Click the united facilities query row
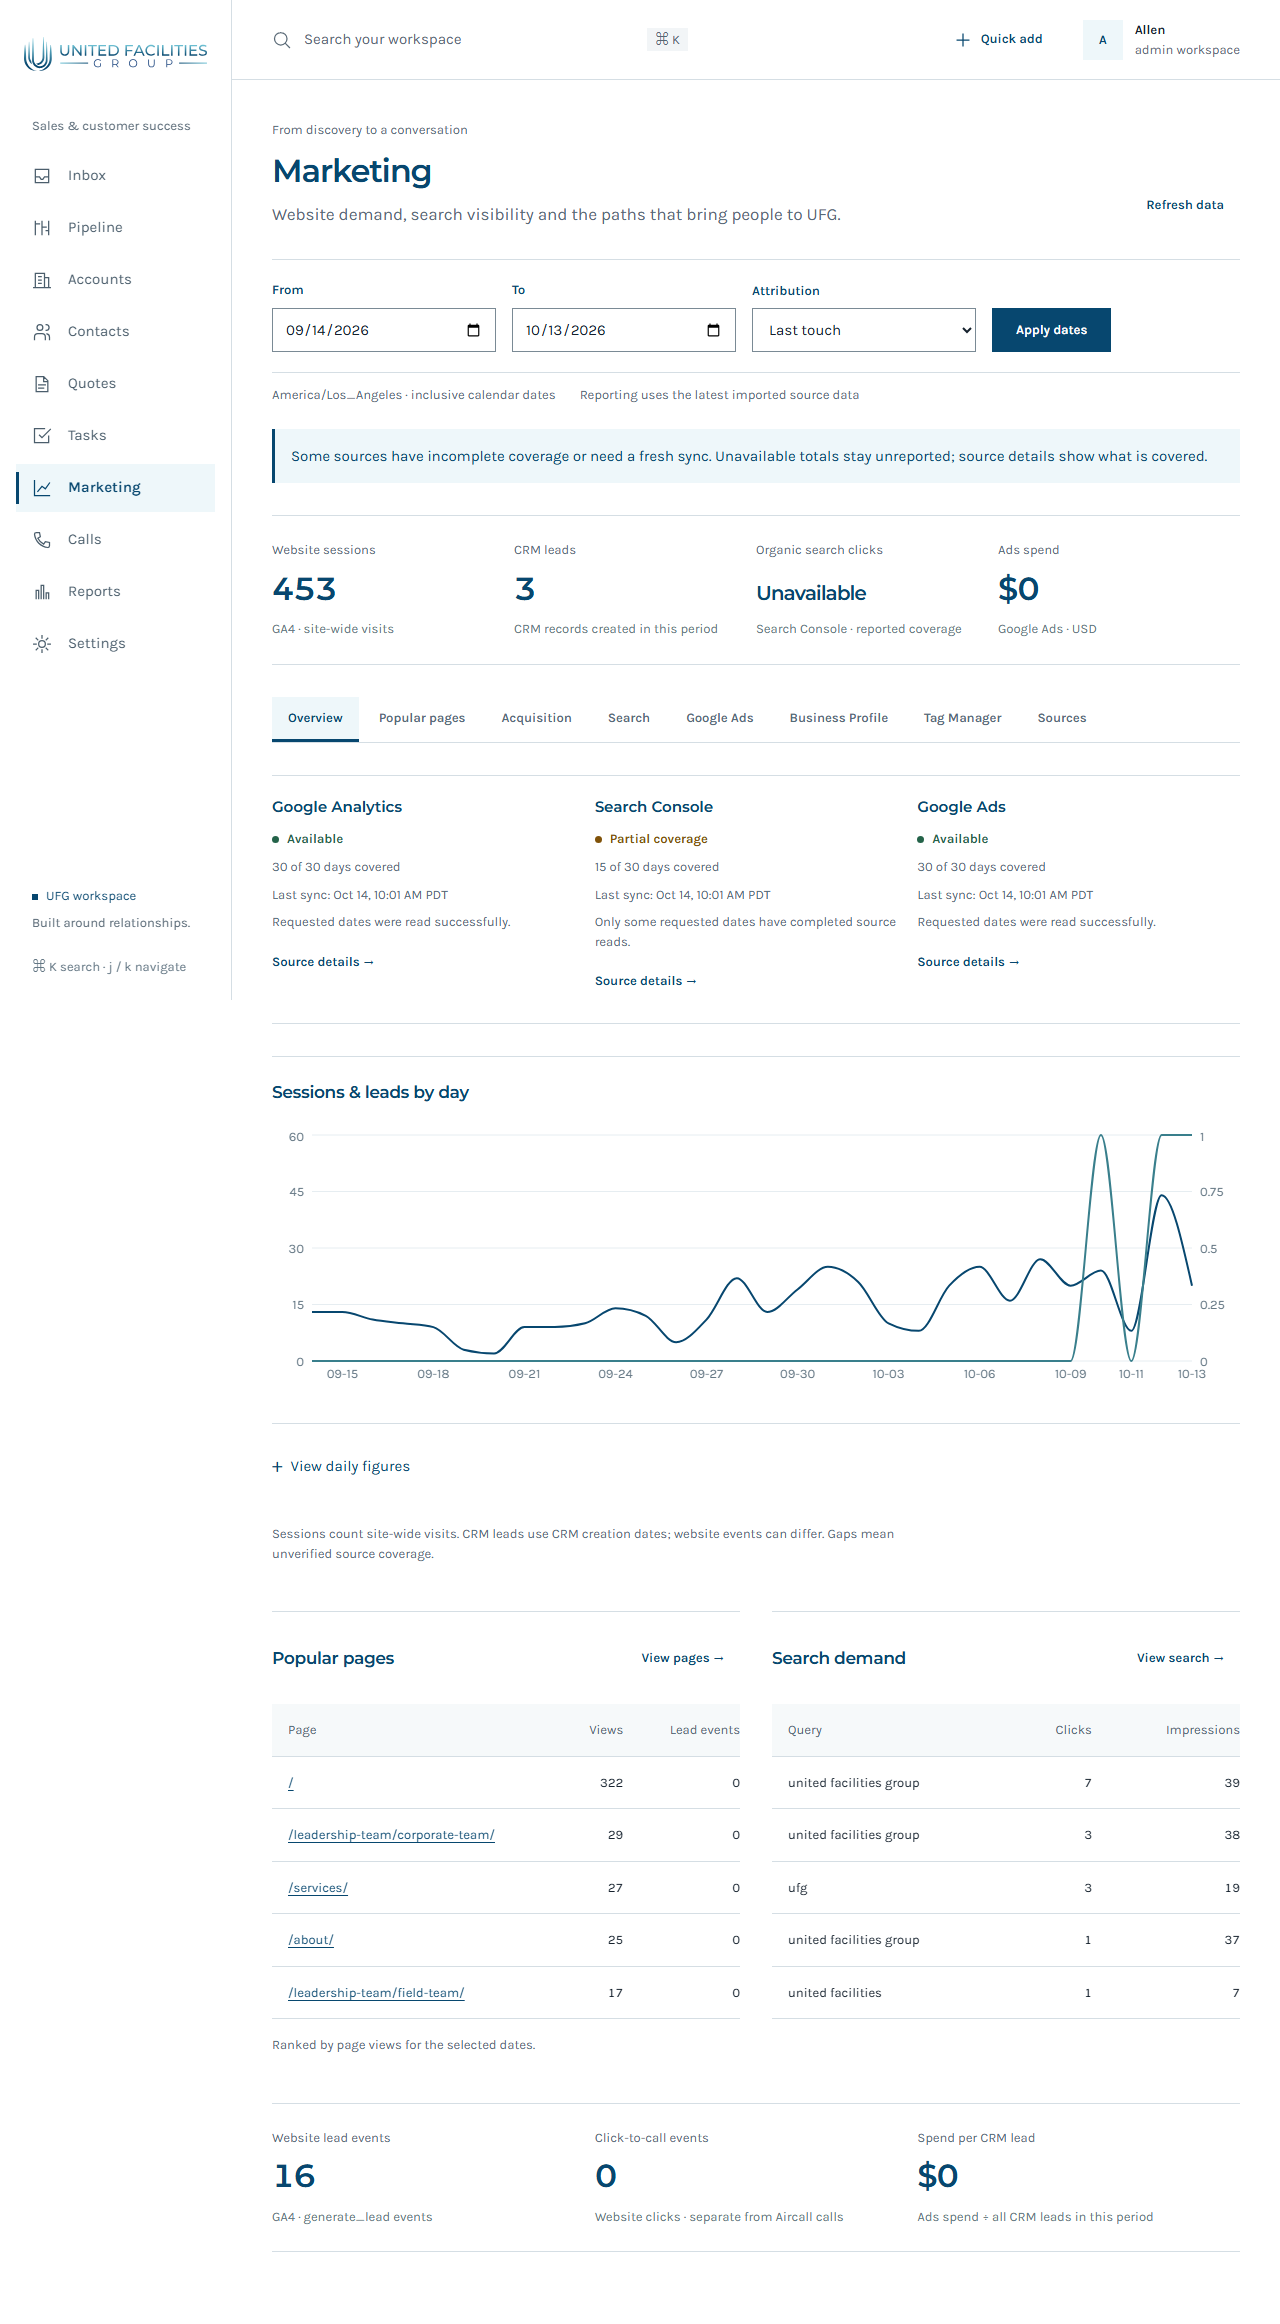 click(x=1006, y=1993)
